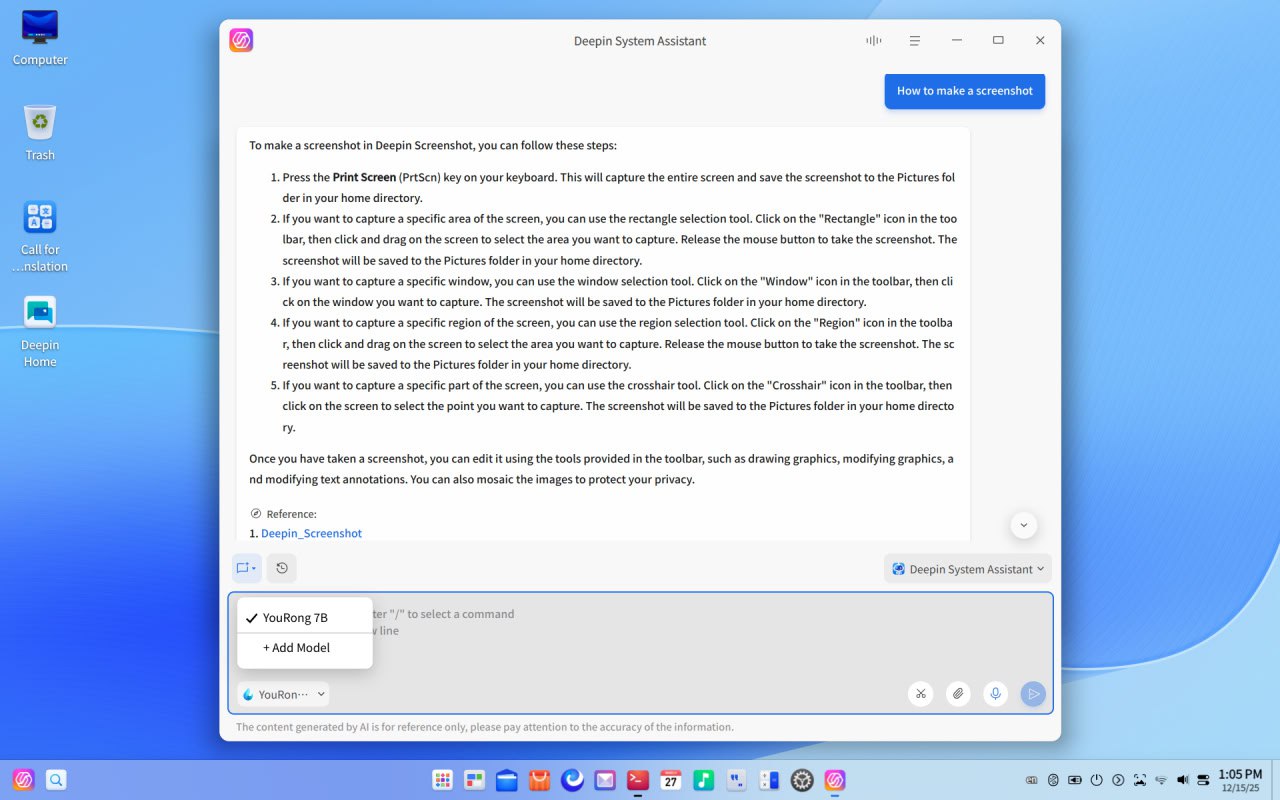Open the Computer desktop icon
1280x800 pixels.
(40, 38)
